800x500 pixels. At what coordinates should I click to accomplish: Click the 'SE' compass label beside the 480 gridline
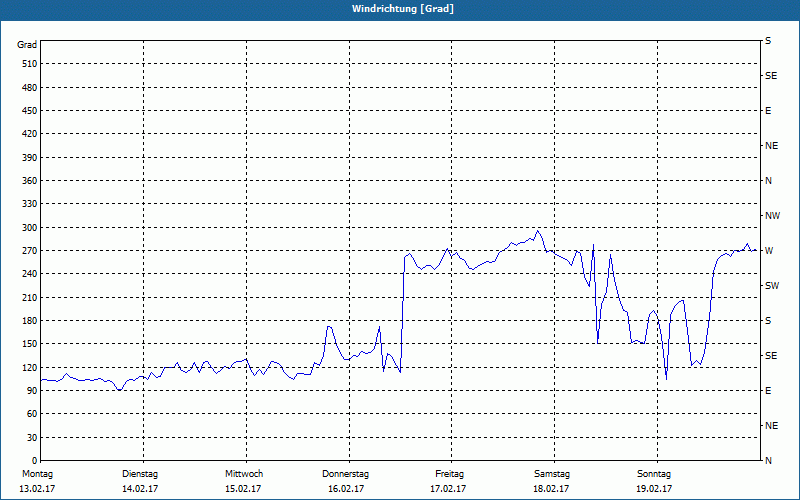click(x=771, y=76)
